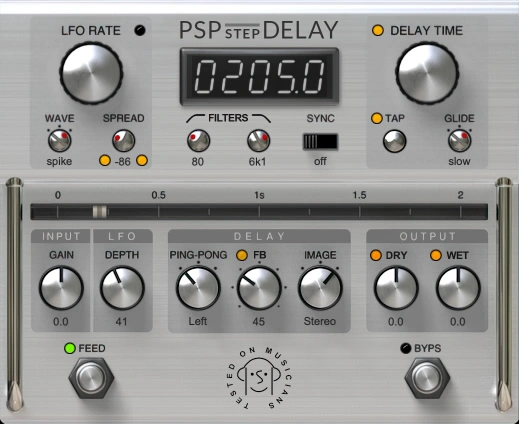This screenshot has height=424, width=519.
Task: Click the gain value 0.0 under GAIN
Action: point(61,322)
